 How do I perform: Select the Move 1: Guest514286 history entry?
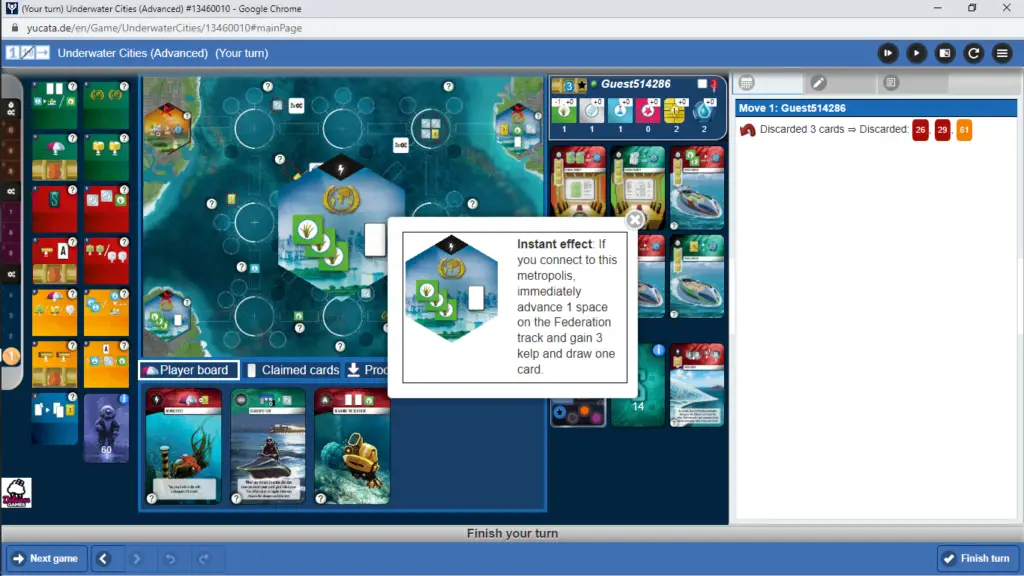click(876, 108)
